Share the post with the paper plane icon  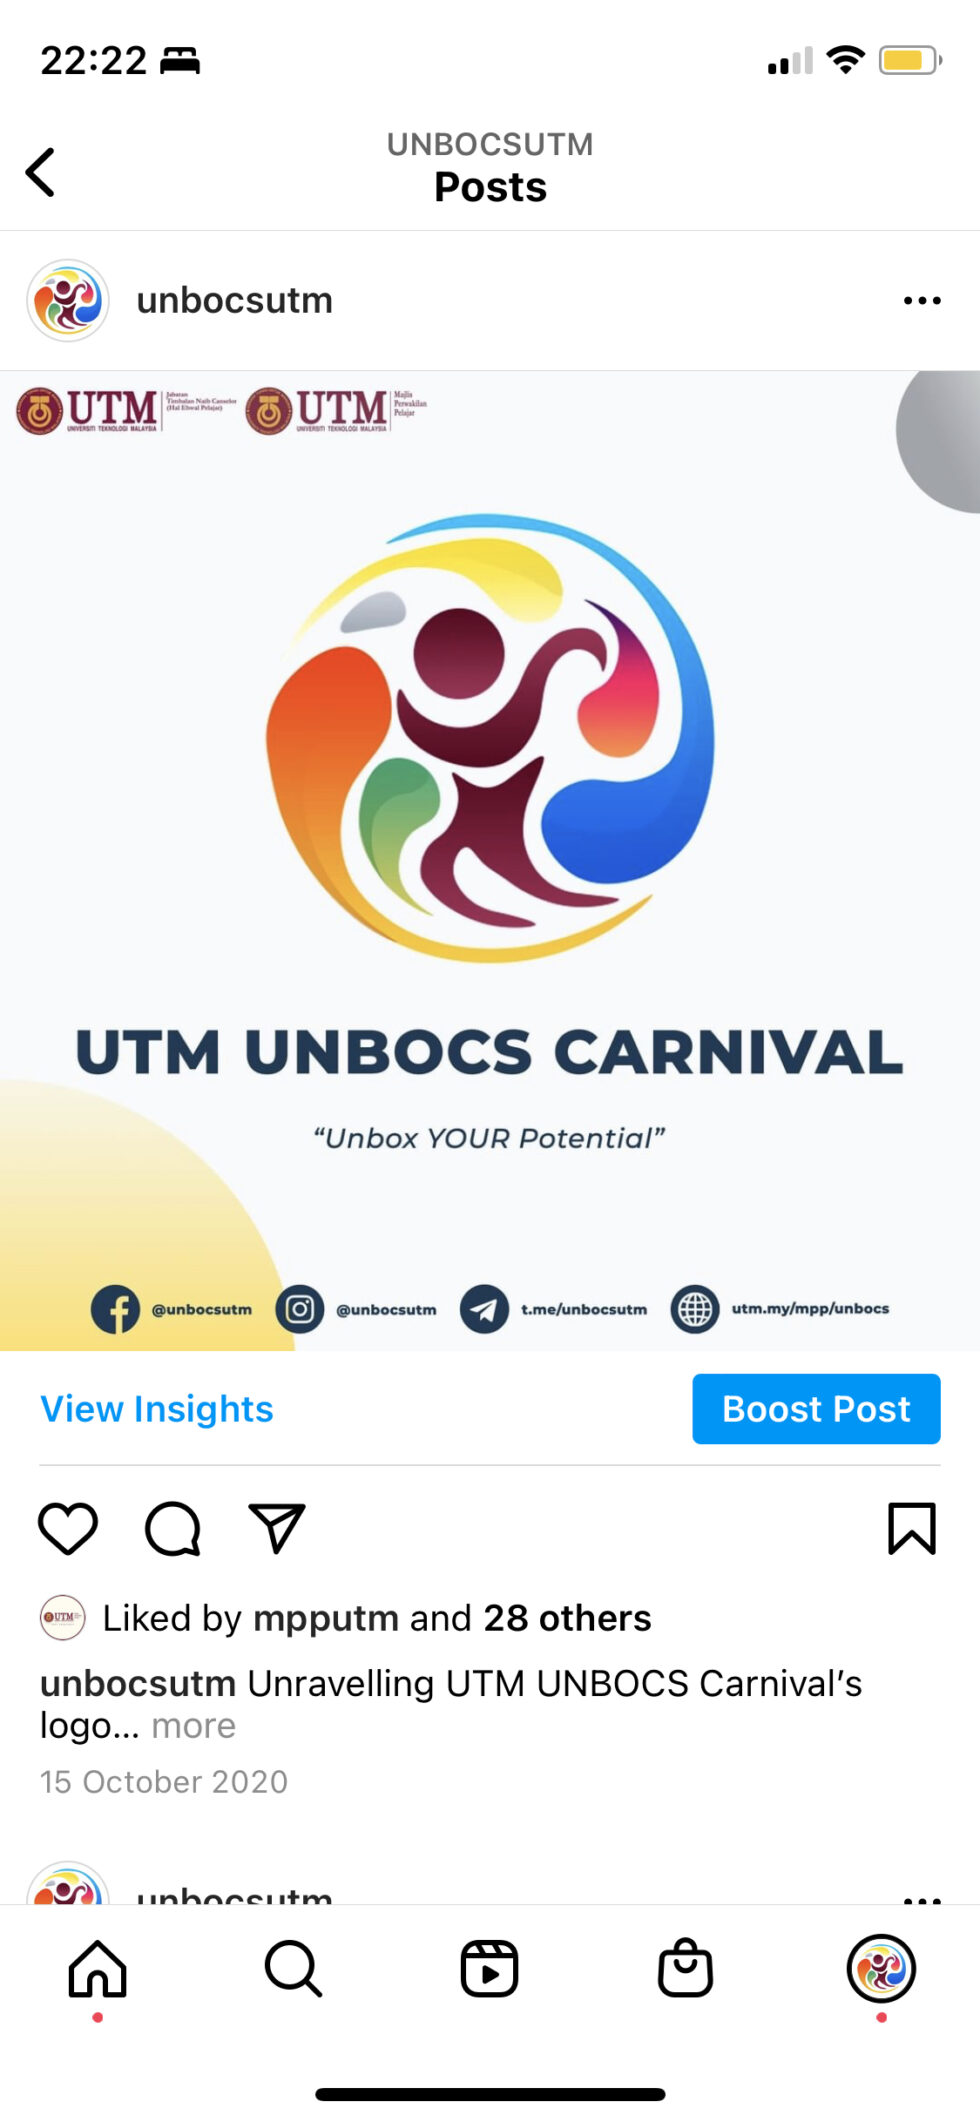click(277, 1528)
